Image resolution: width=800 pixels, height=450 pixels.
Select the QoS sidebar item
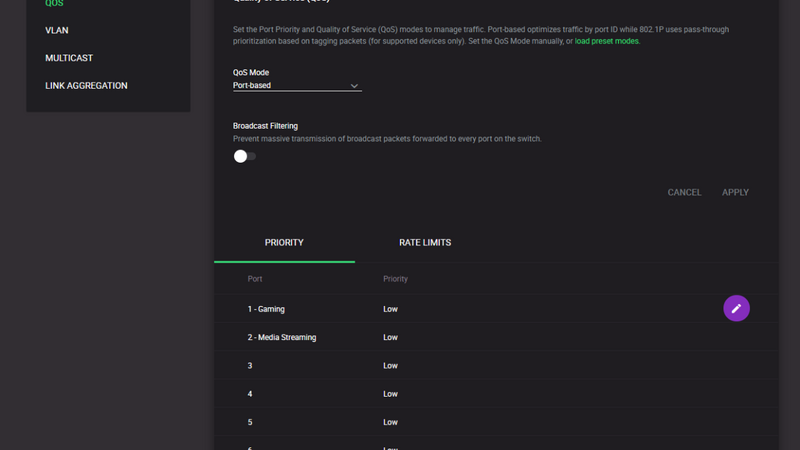point(54,4)
